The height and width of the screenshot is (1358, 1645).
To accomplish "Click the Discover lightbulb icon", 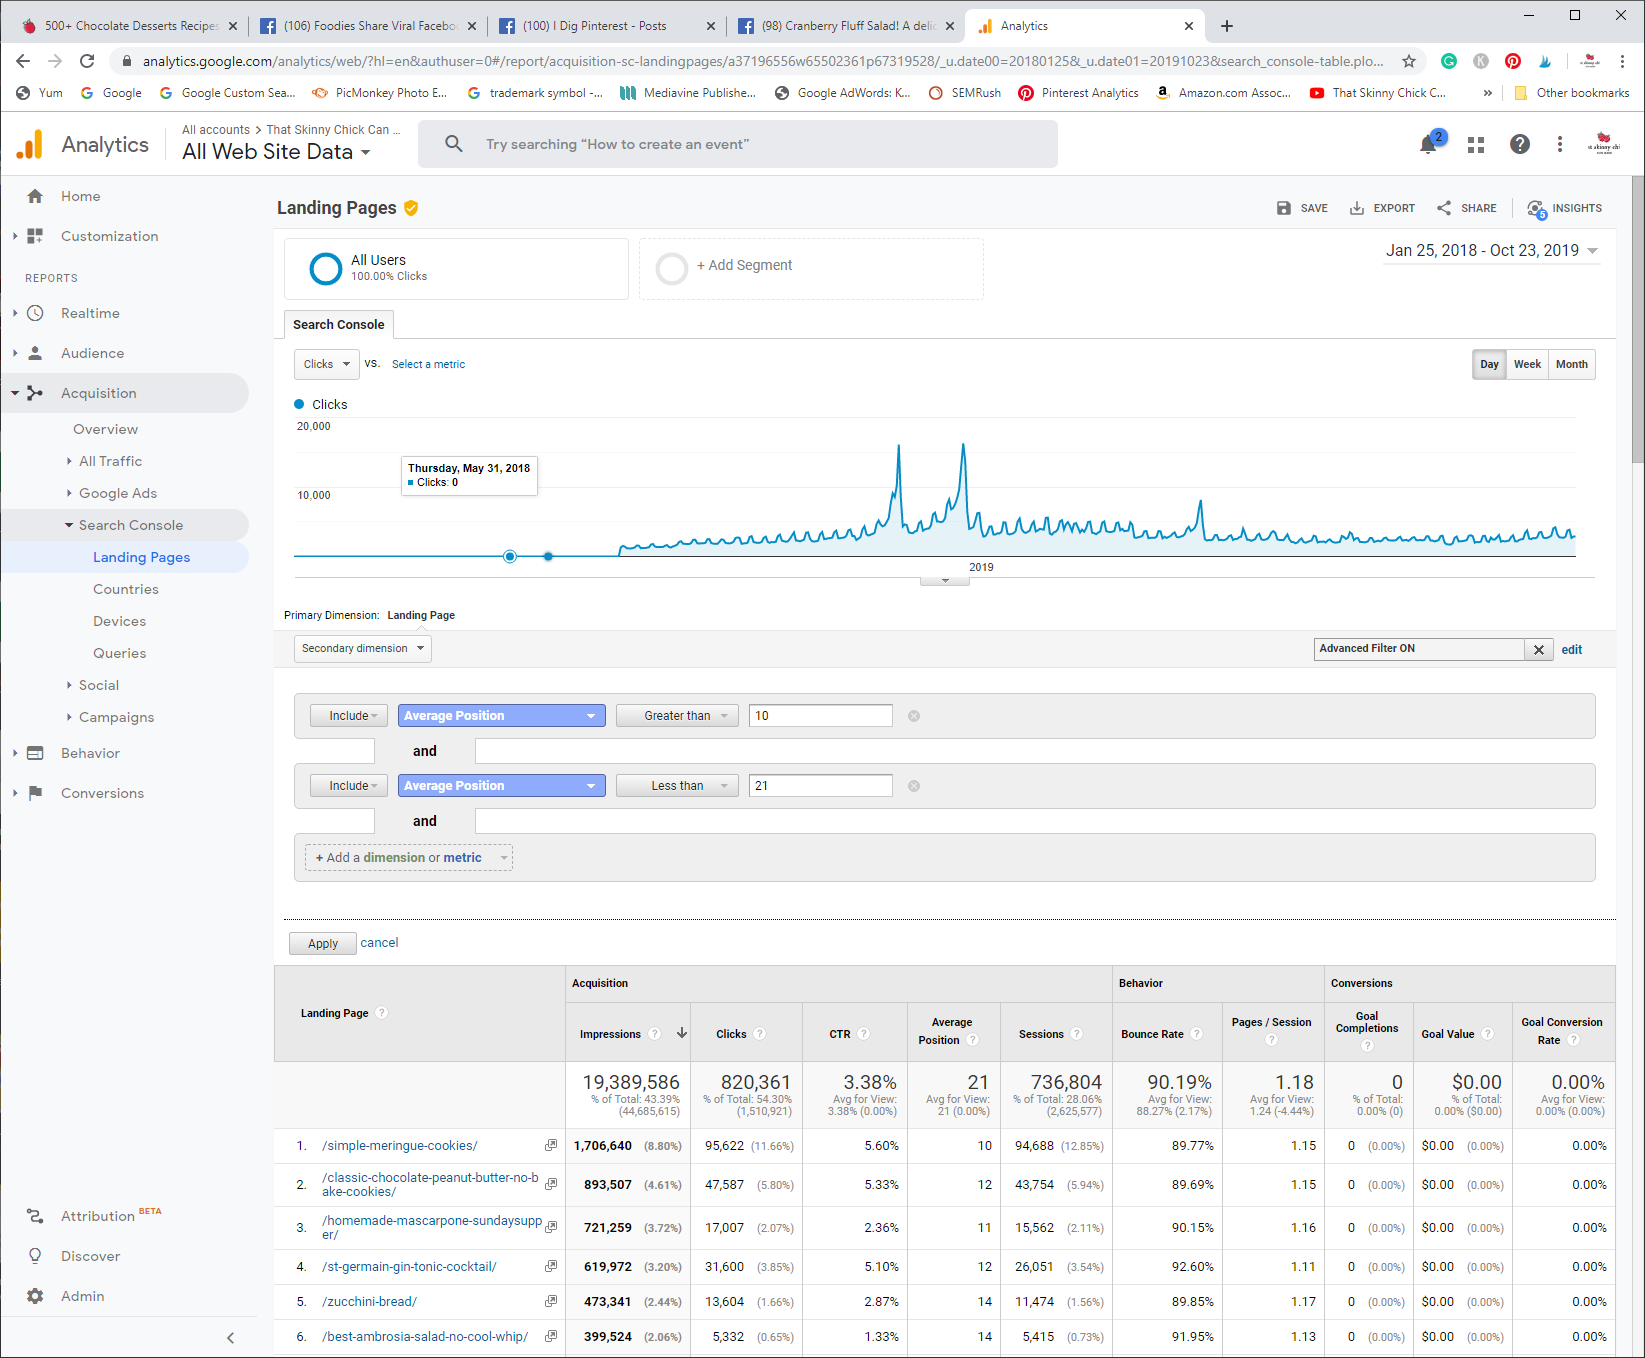I will 35,1256.
